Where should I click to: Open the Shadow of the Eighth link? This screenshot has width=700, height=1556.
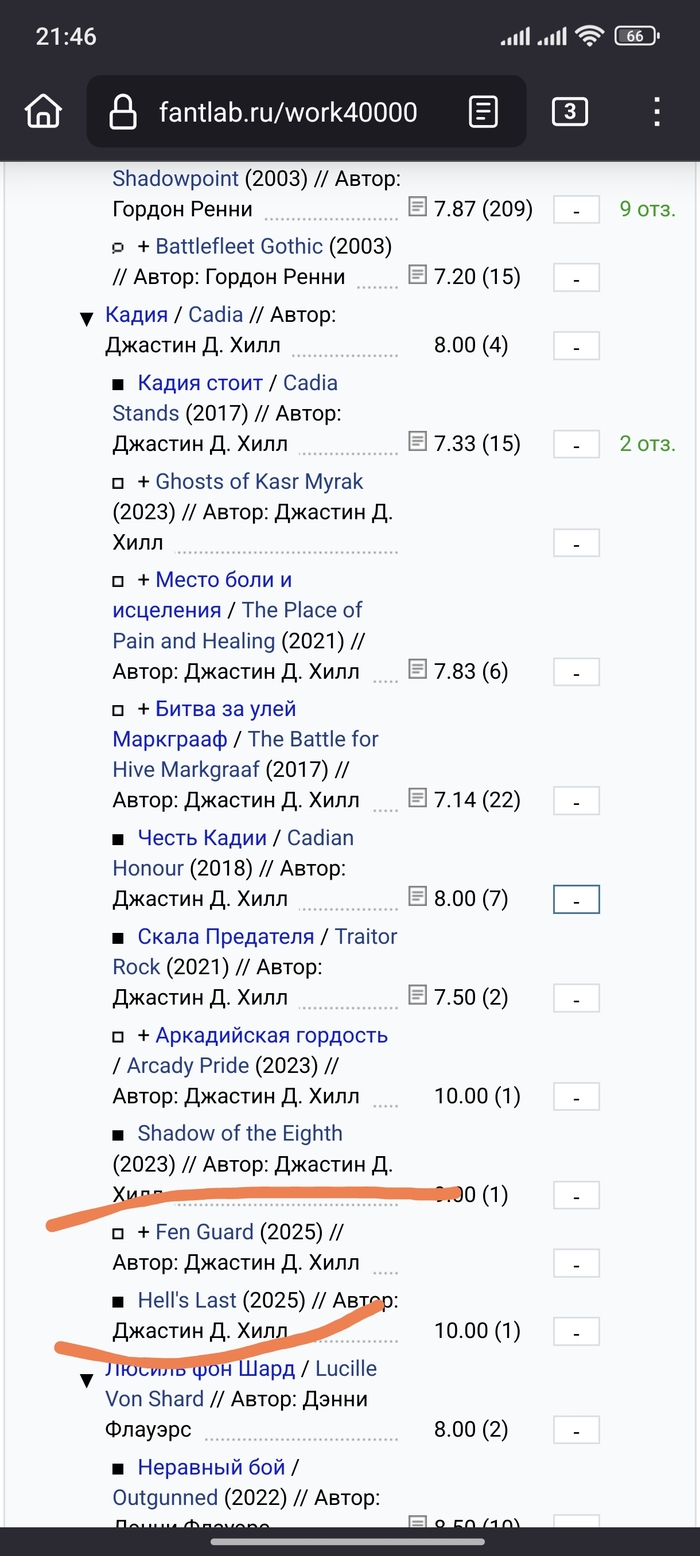point(240,1133)
